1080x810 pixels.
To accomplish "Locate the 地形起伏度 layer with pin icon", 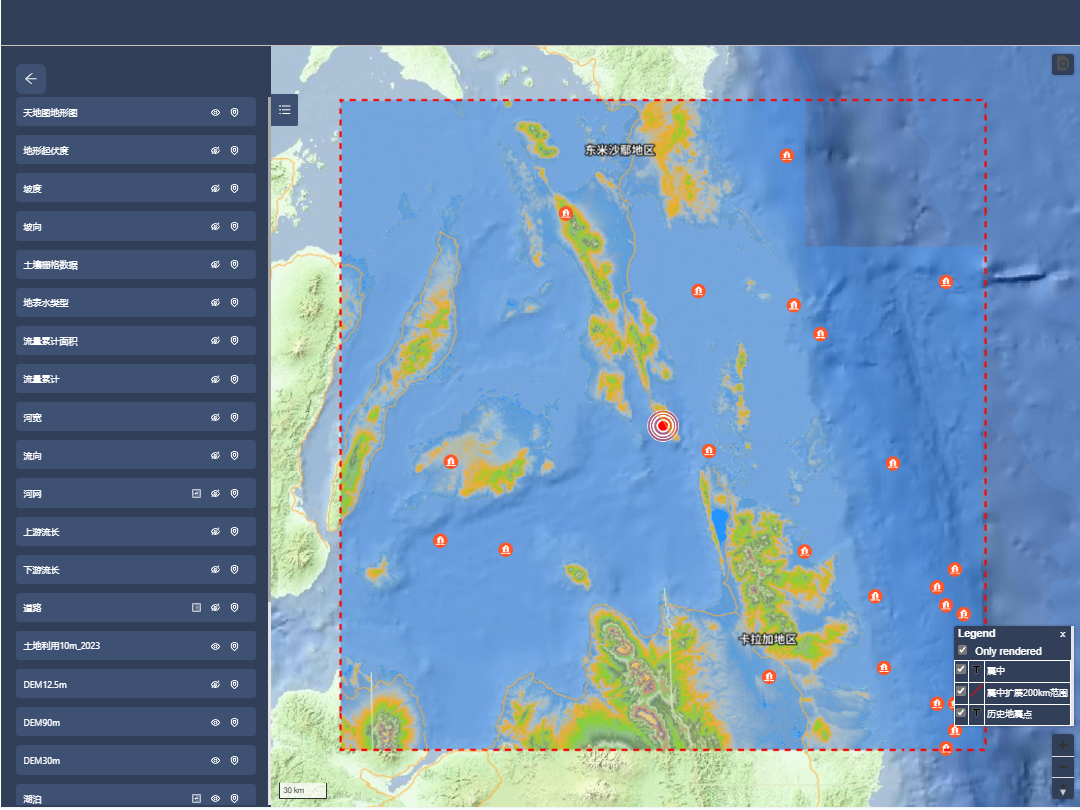I will tap(234, 150).
